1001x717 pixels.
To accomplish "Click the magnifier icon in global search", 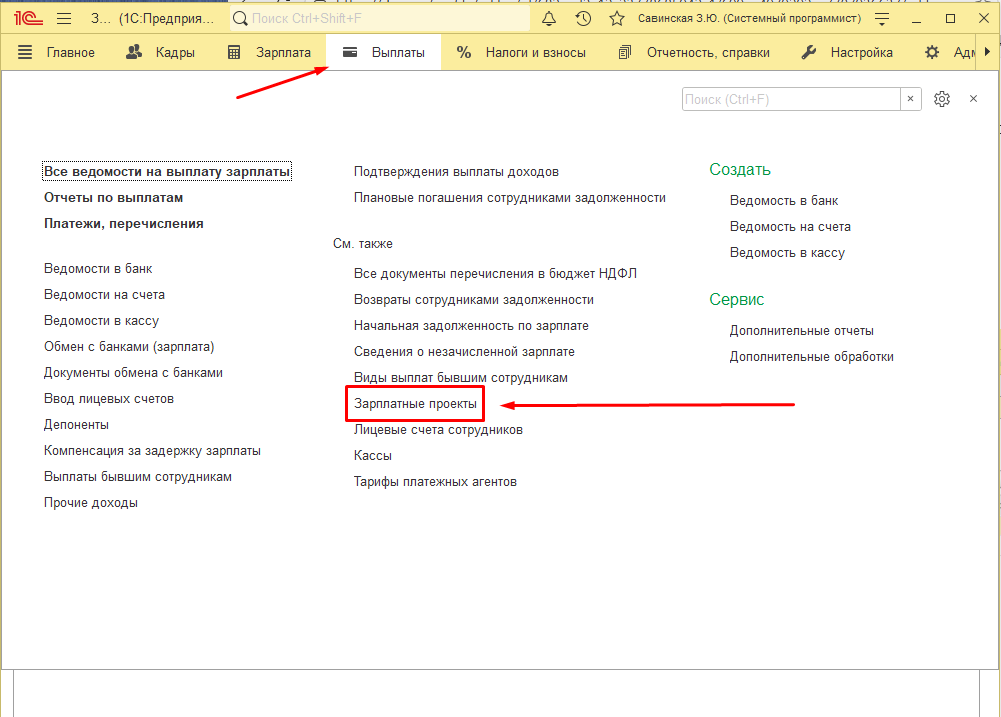I will 240,19.
